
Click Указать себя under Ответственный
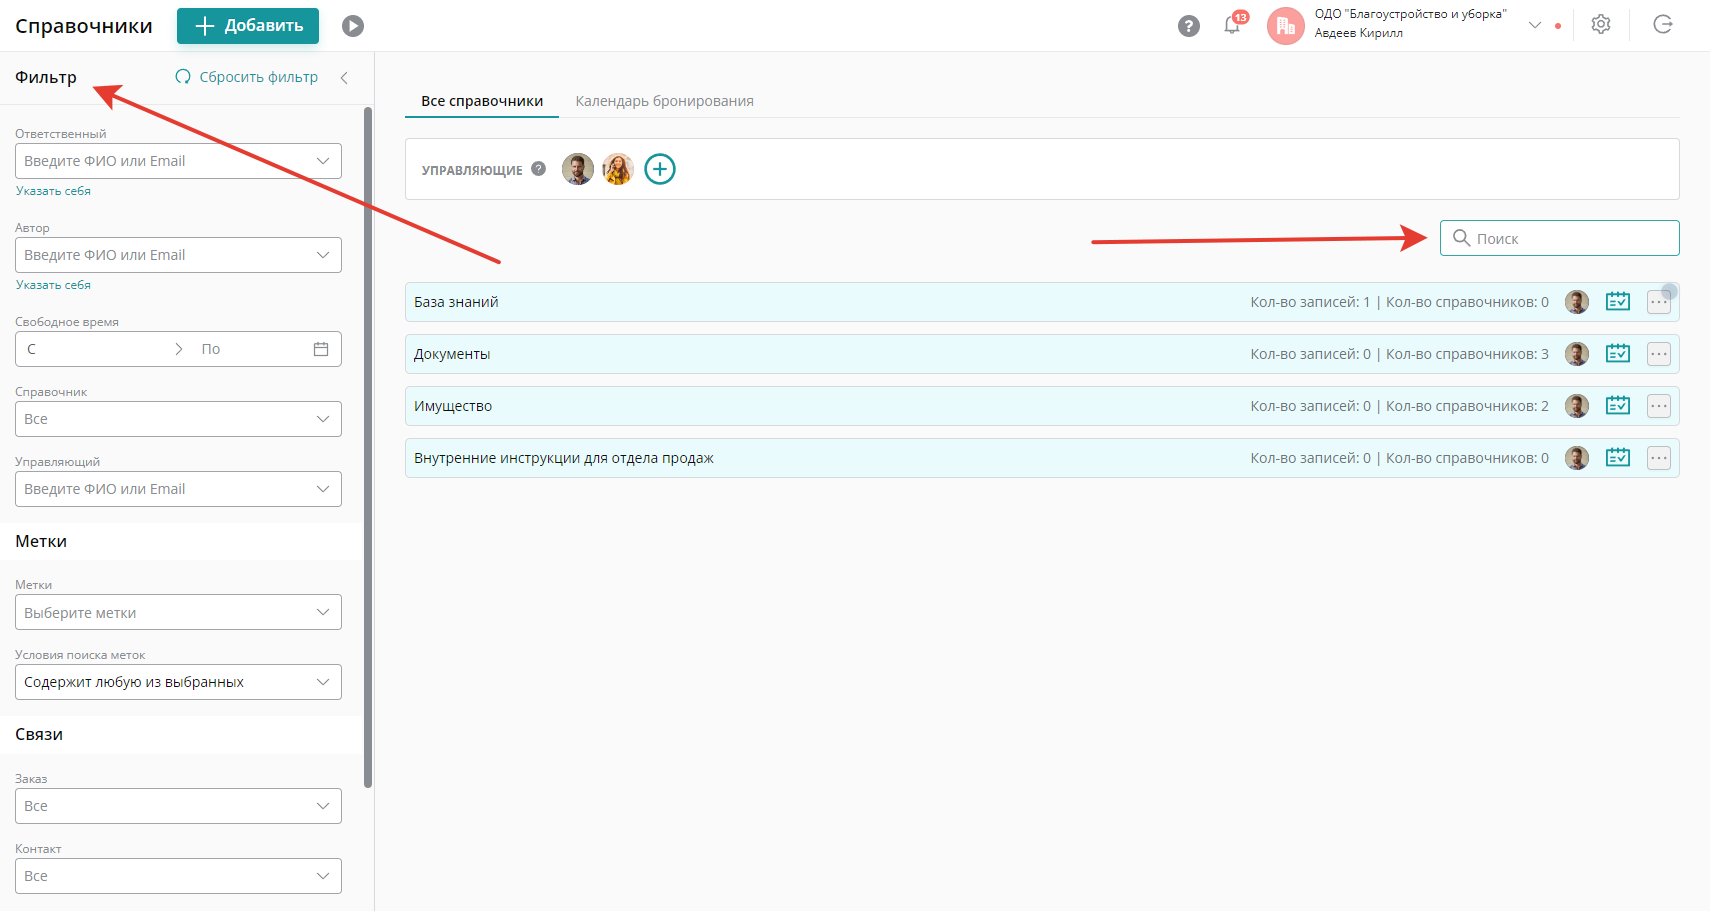[53, 191]
